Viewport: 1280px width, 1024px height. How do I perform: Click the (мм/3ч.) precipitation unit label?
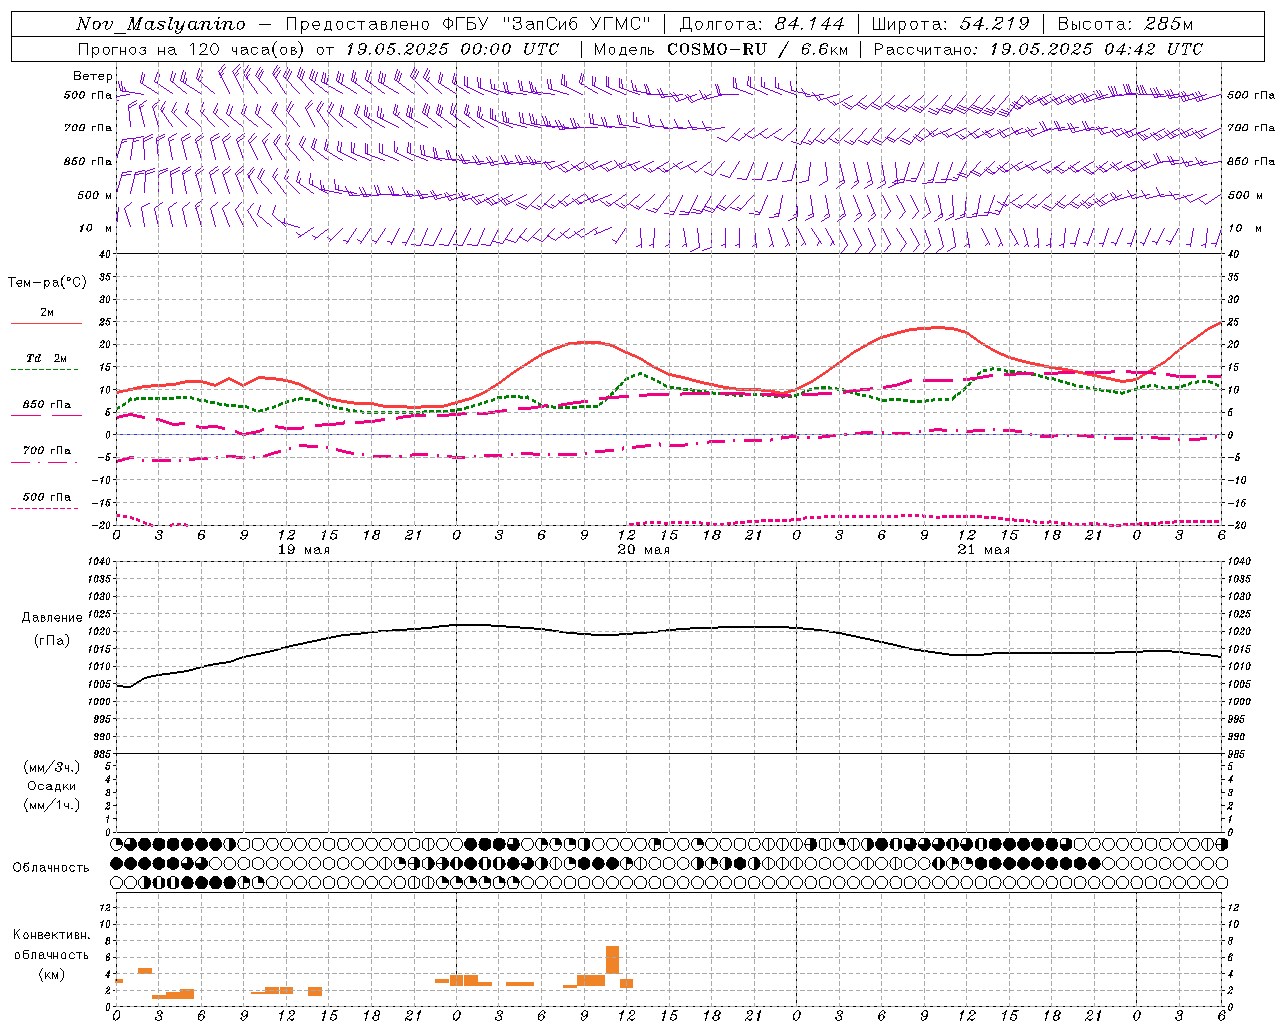52,768
